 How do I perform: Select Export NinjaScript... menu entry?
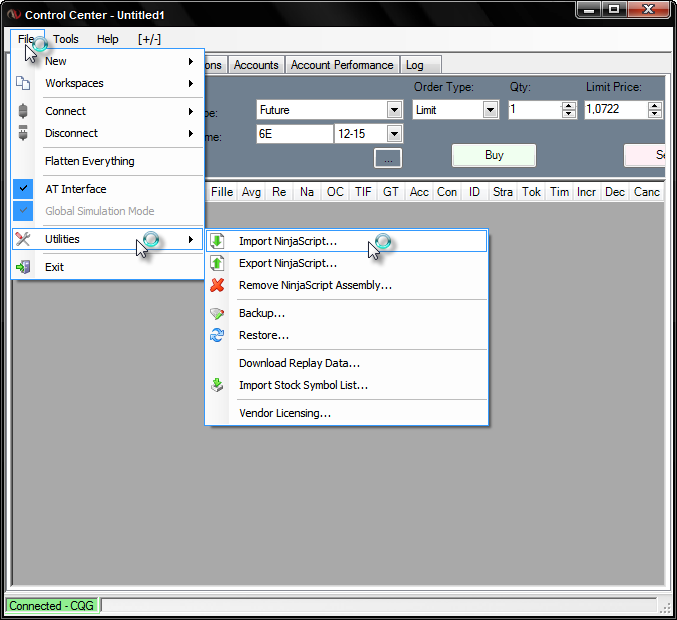click(x=347, y=263)
